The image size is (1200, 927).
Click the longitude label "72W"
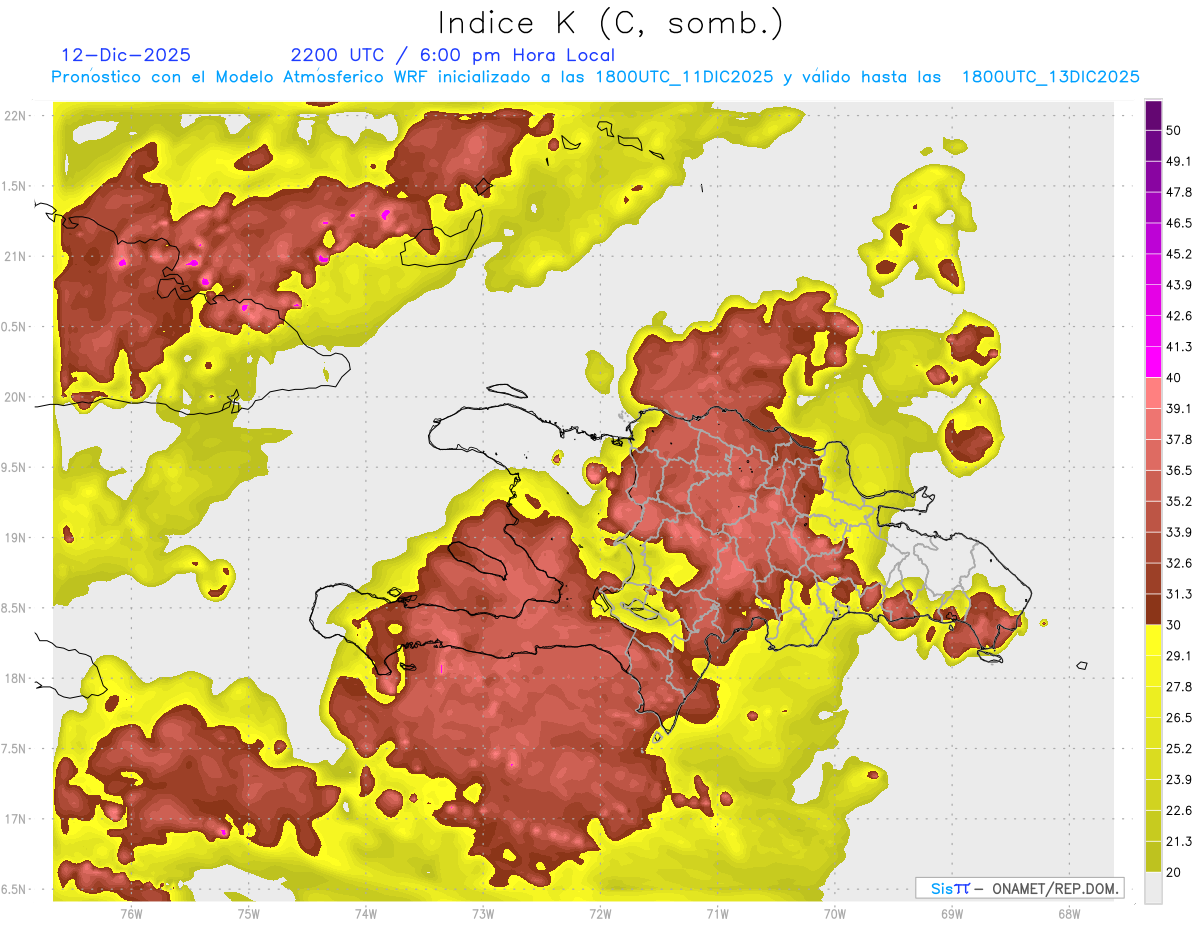(600, 913)
